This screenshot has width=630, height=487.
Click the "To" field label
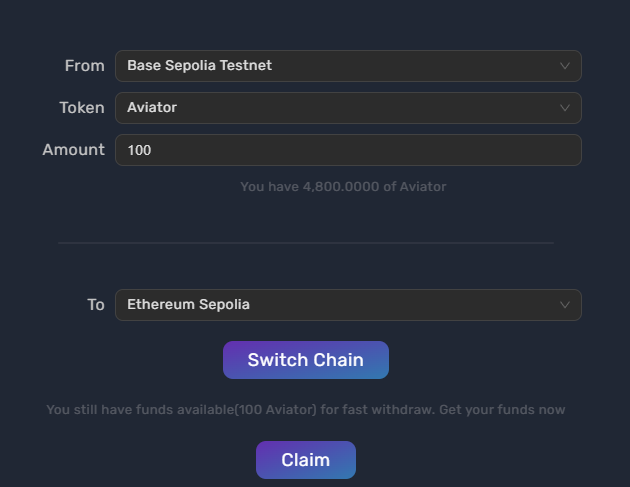(x=95, y=305)
